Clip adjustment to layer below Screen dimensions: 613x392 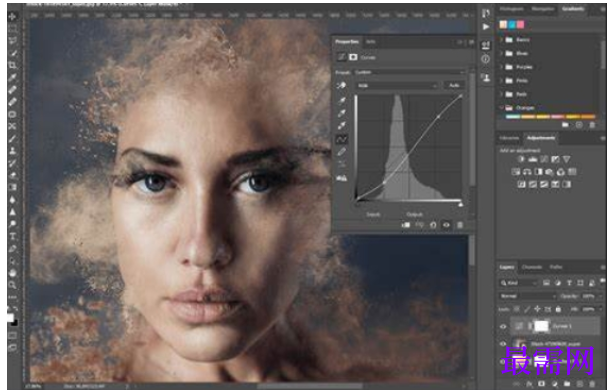tap(406, 225)
